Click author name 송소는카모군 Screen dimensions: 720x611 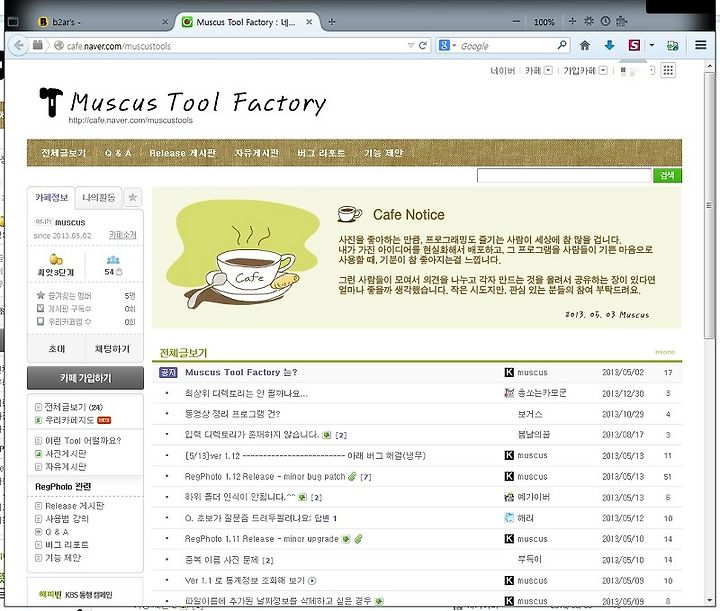tap(542, 393)
